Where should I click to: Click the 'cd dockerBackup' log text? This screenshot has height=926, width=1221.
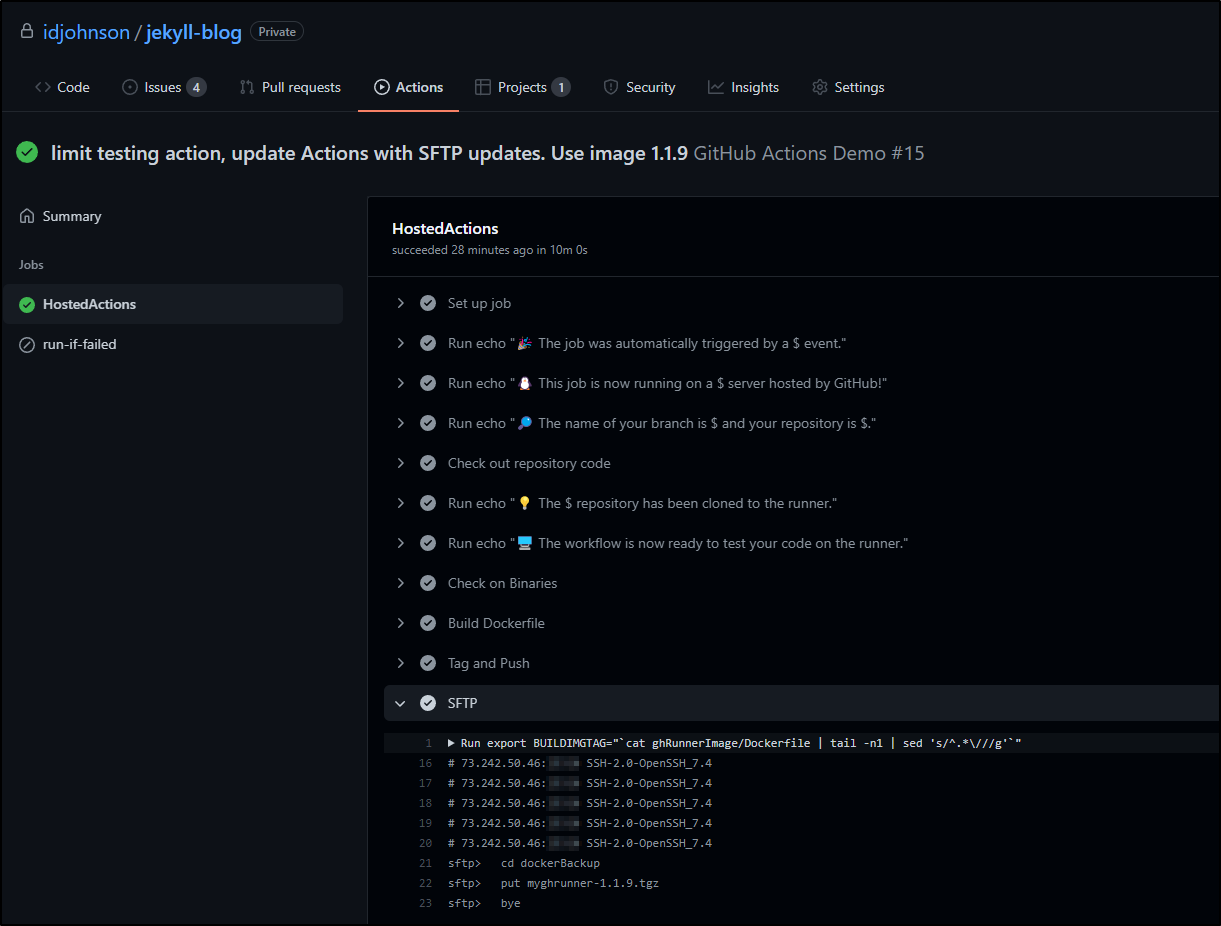[550, 863]
